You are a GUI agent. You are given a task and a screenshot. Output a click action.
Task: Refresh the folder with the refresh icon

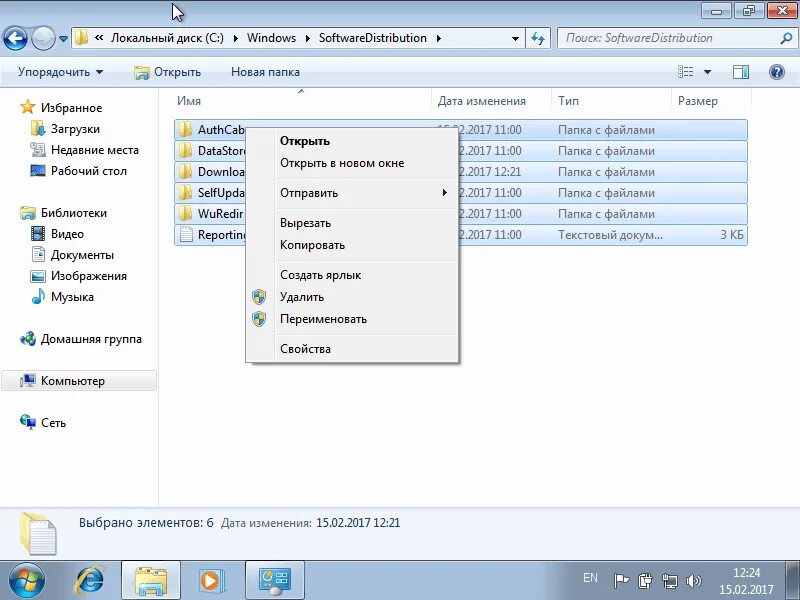click(x=538, y=38)
